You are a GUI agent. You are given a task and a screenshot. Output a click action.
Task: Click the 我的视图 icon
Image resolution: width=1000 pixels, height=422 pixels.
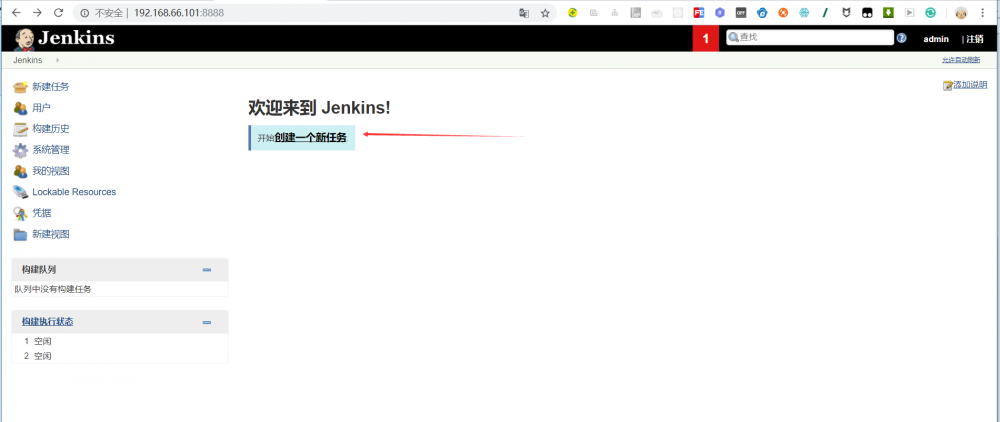[20, 171]
